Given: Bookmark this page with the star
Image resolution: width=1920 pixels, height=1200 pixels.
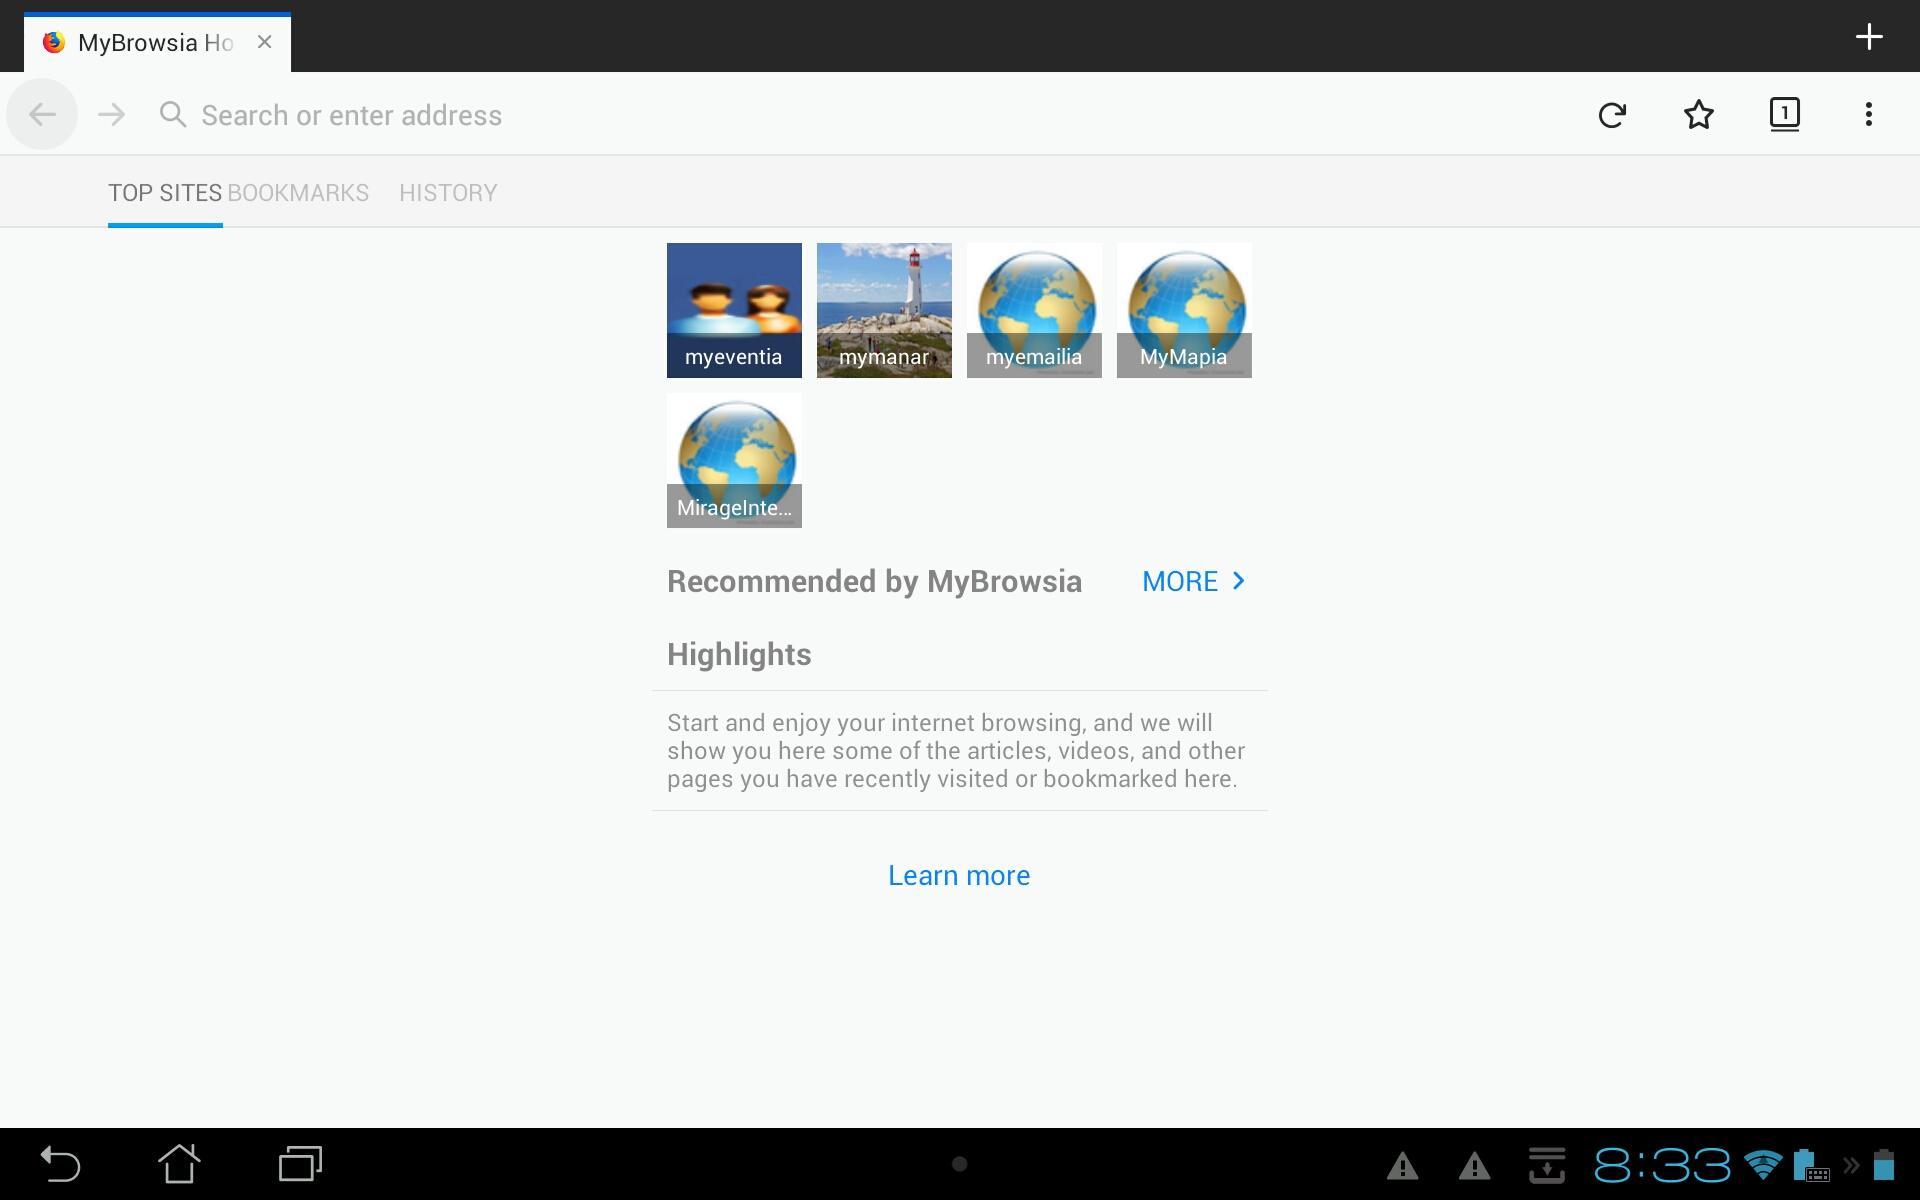Looking at the screenshot, I should click(x=1699, y=115).
